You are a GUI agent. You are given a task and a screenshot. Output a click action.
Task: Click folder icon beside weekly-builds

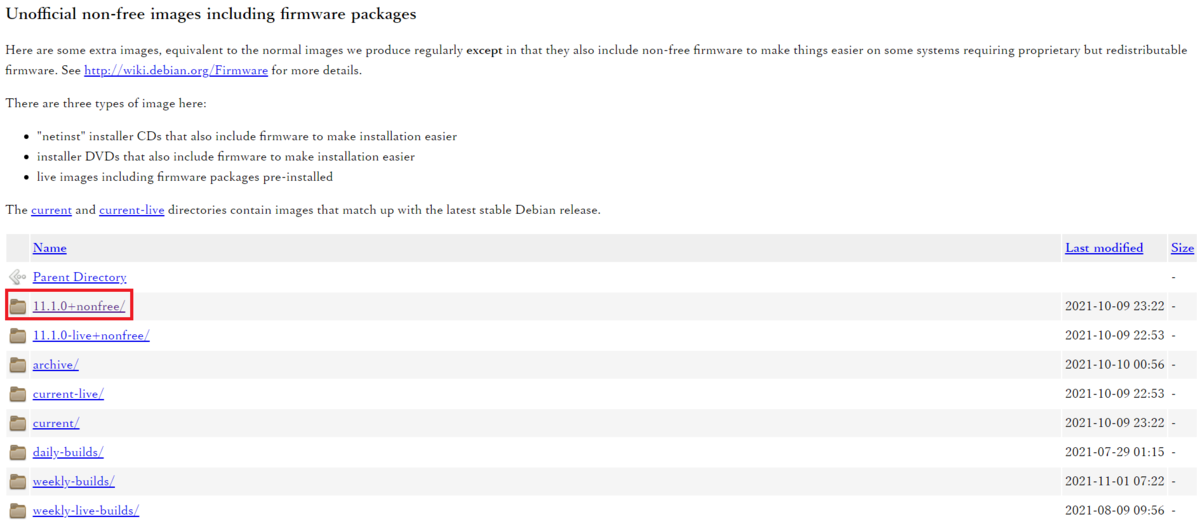click(x=17, y=481)
